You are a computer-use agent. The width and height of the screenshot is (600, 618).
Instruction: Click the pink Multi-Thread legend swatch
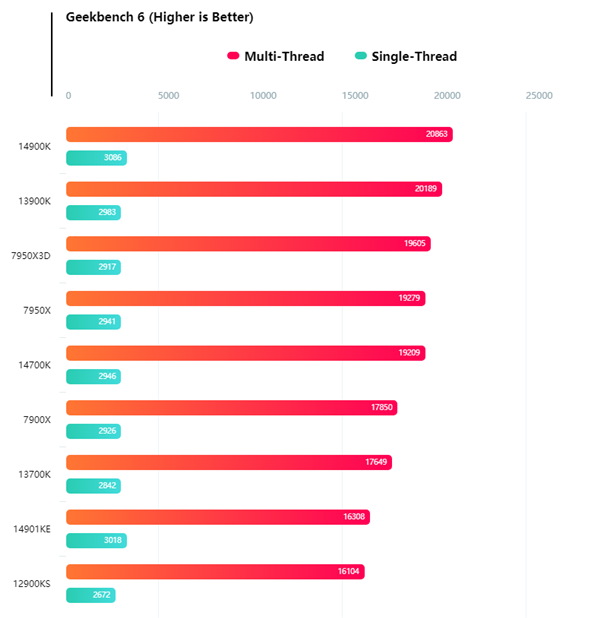coord(233,57)
